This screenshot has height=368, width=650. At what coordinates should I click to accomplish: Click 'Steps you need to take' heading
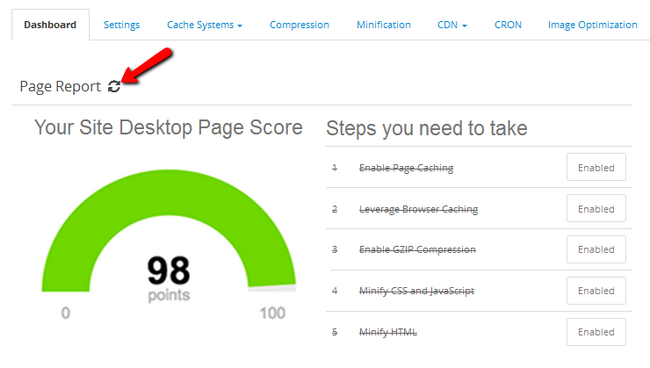(x=427, y=128)
